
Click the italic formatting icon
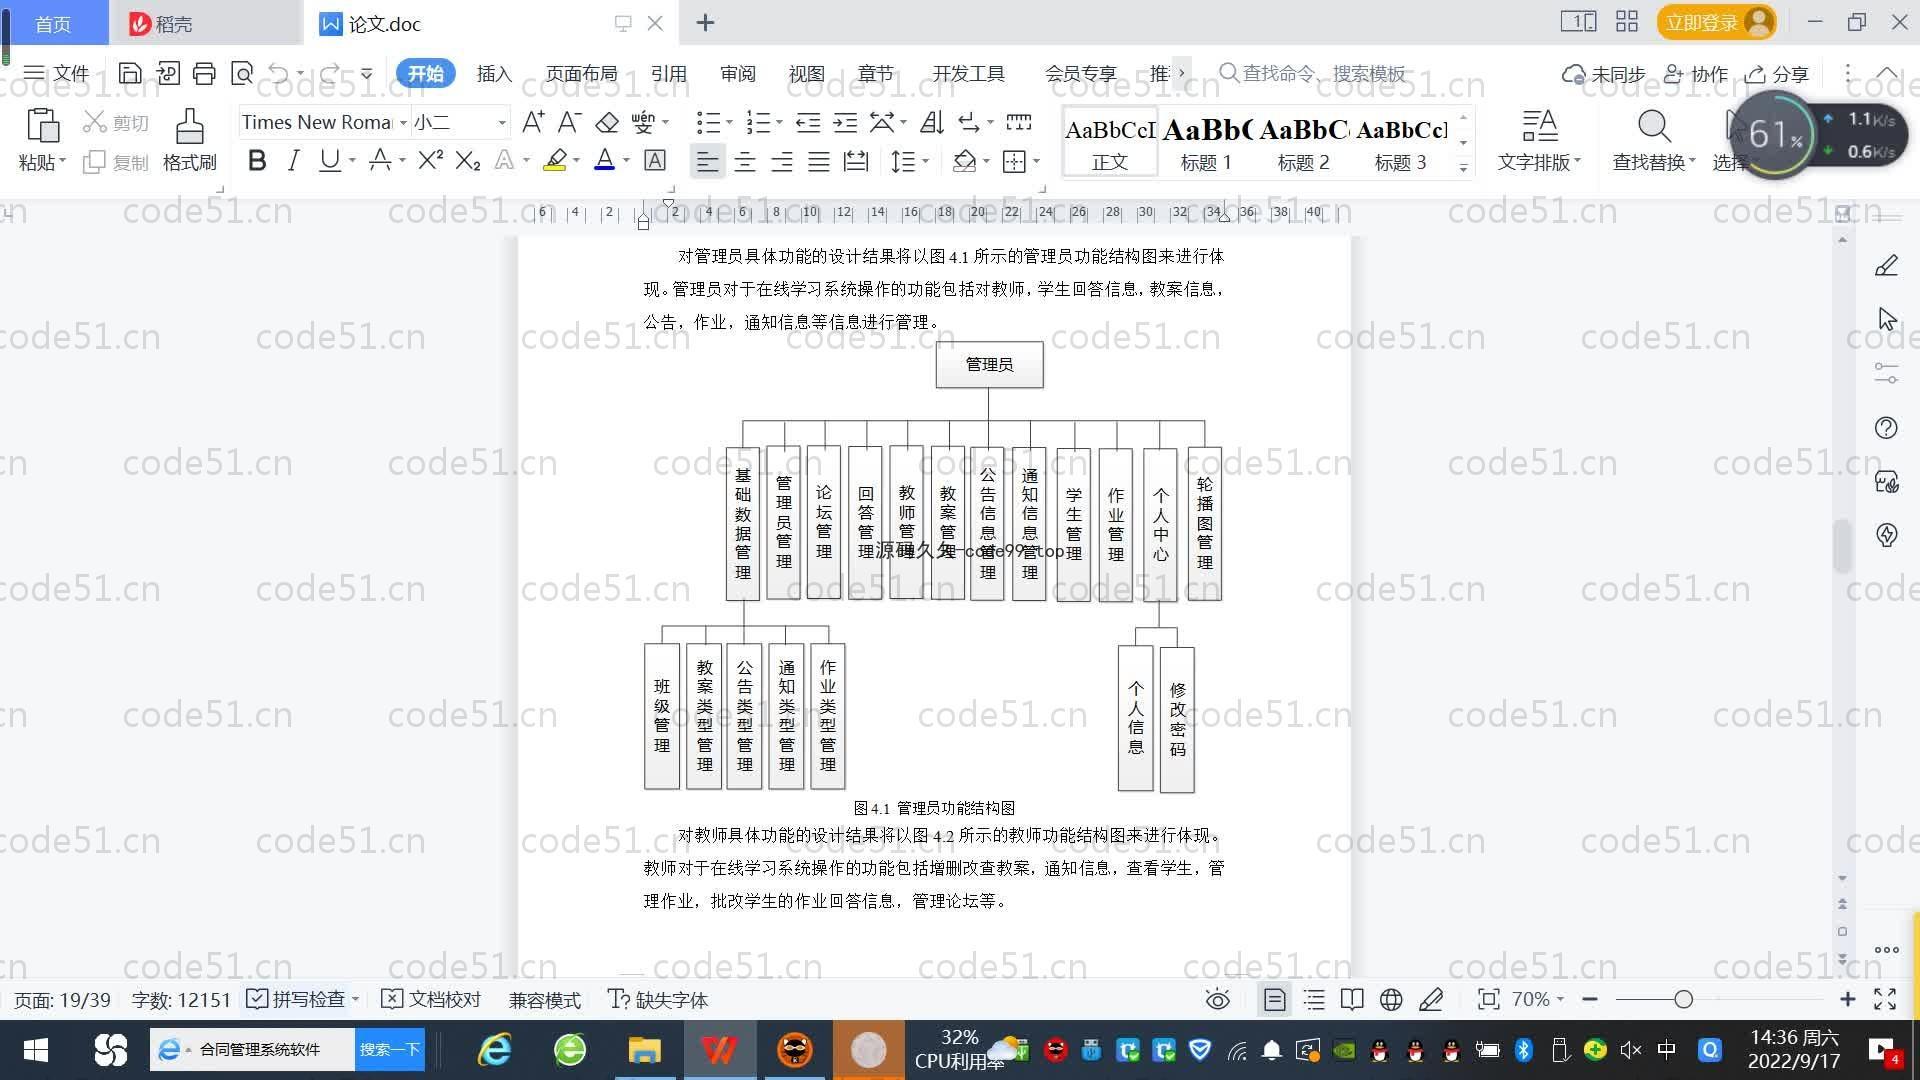293,161
